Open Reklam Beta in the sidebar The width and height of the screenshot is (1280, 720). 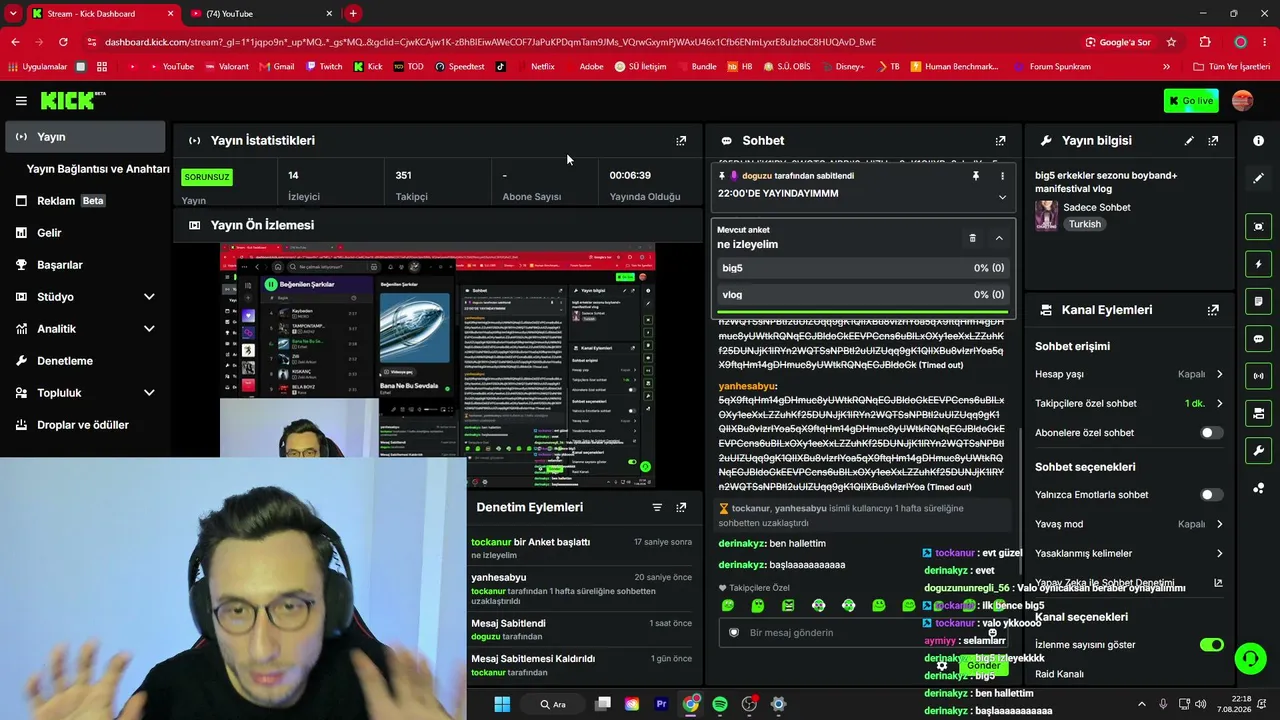86,201
